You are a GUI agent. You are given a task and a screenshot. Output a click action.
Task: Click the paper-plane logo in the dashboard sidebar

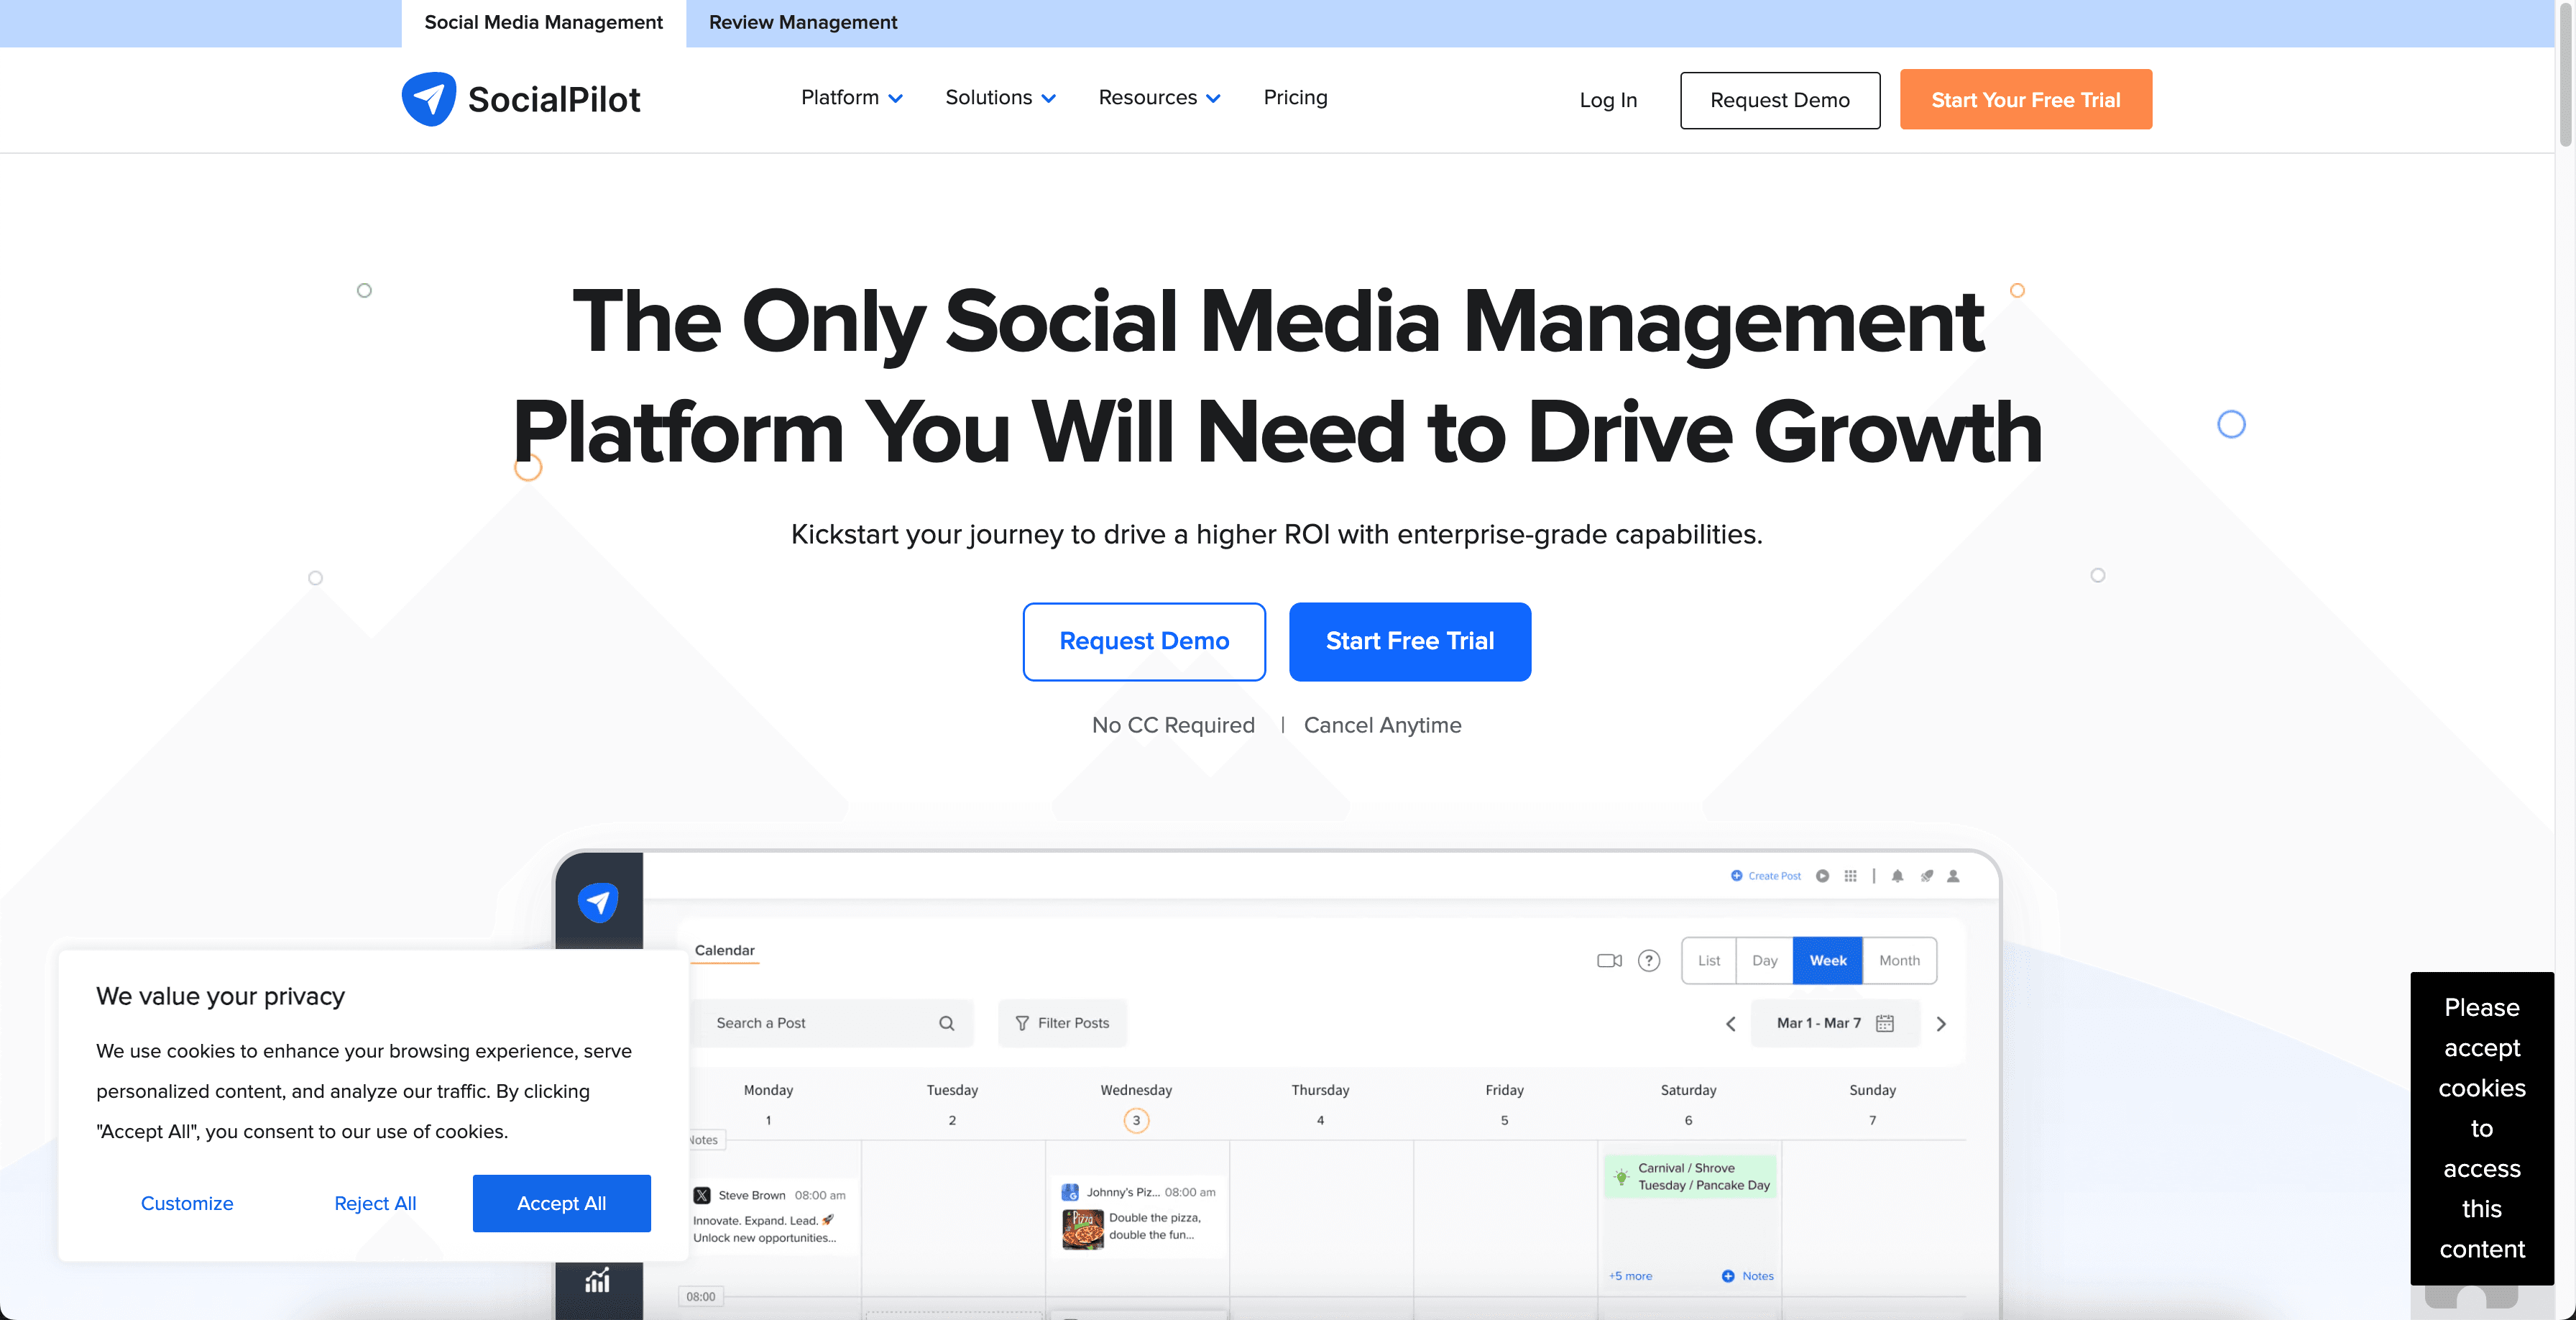click(598, 902)
